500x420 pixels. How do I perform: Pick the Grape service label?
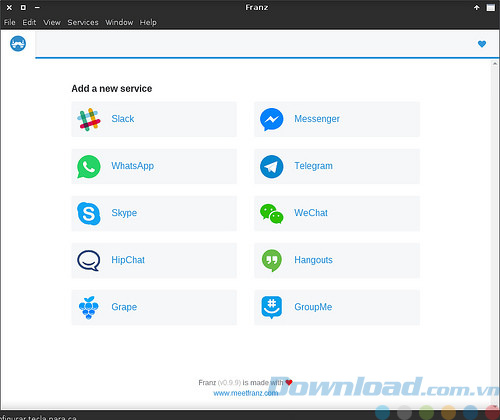(x=124, y=307)
